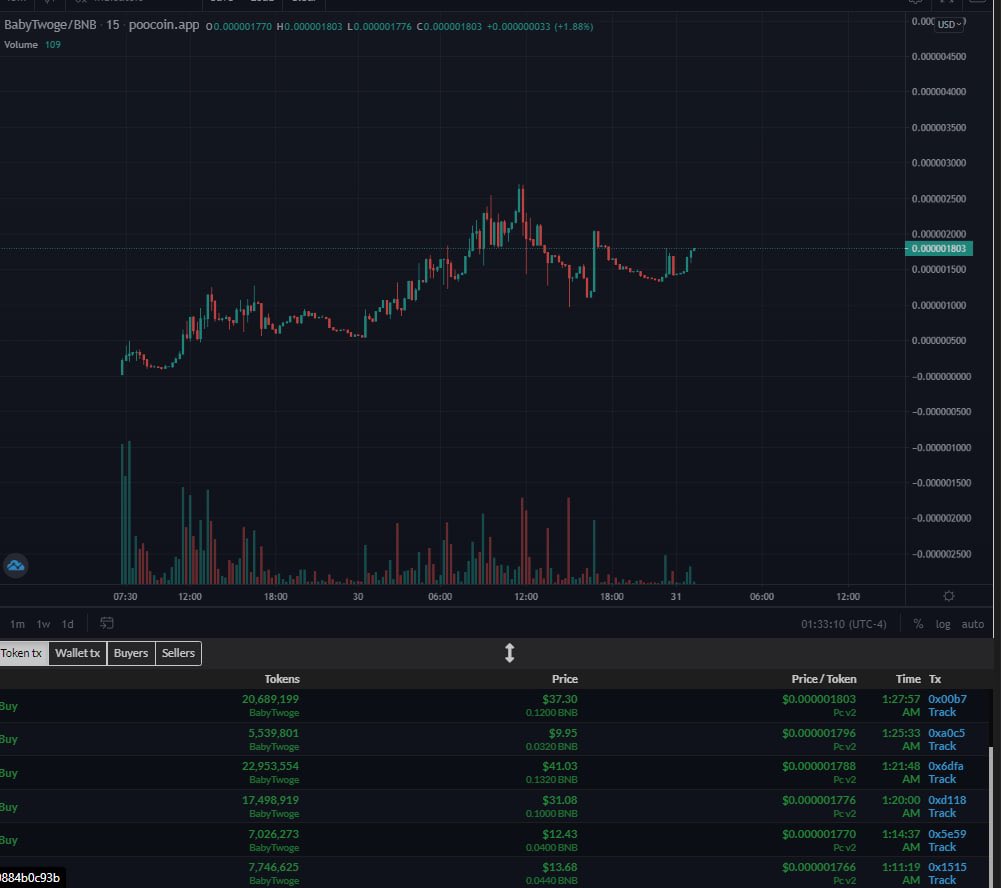Open transaction link 0x00b7
1001x888 pixels.
pyautogui.click(x=947, y=699)
